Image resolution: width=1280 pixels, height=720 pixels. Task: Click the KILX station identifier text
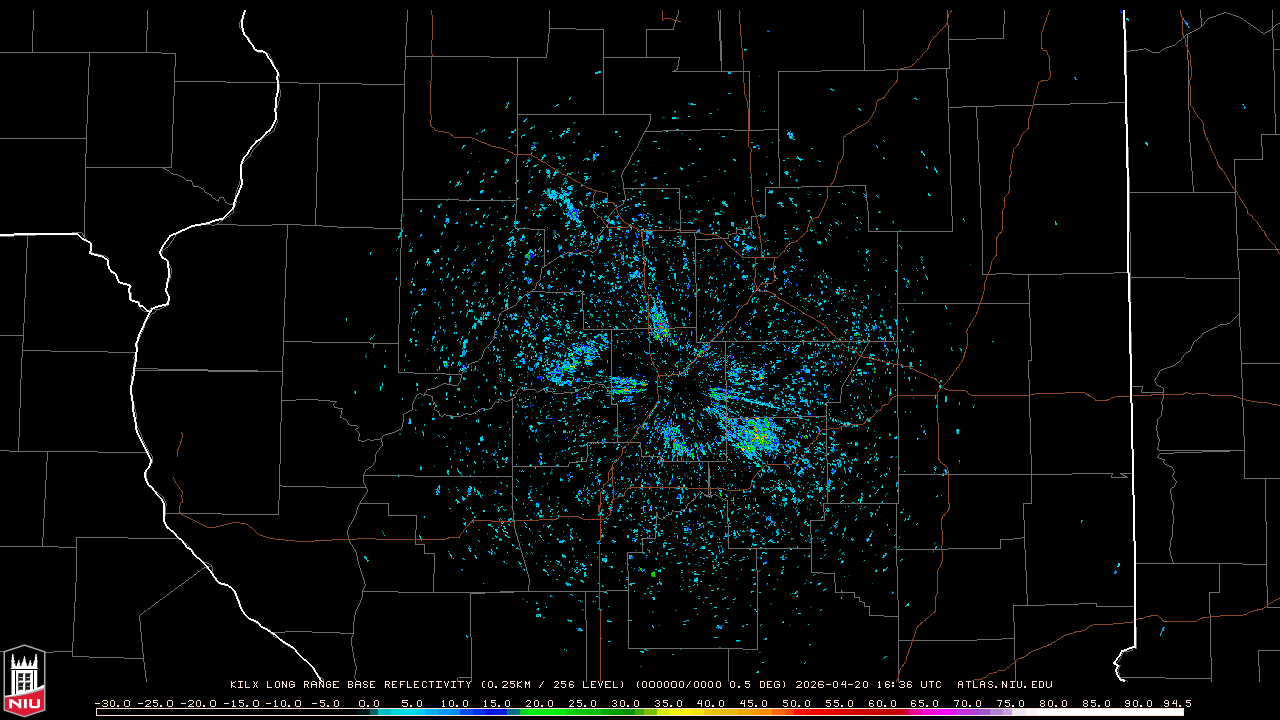[x=245, y=685]
